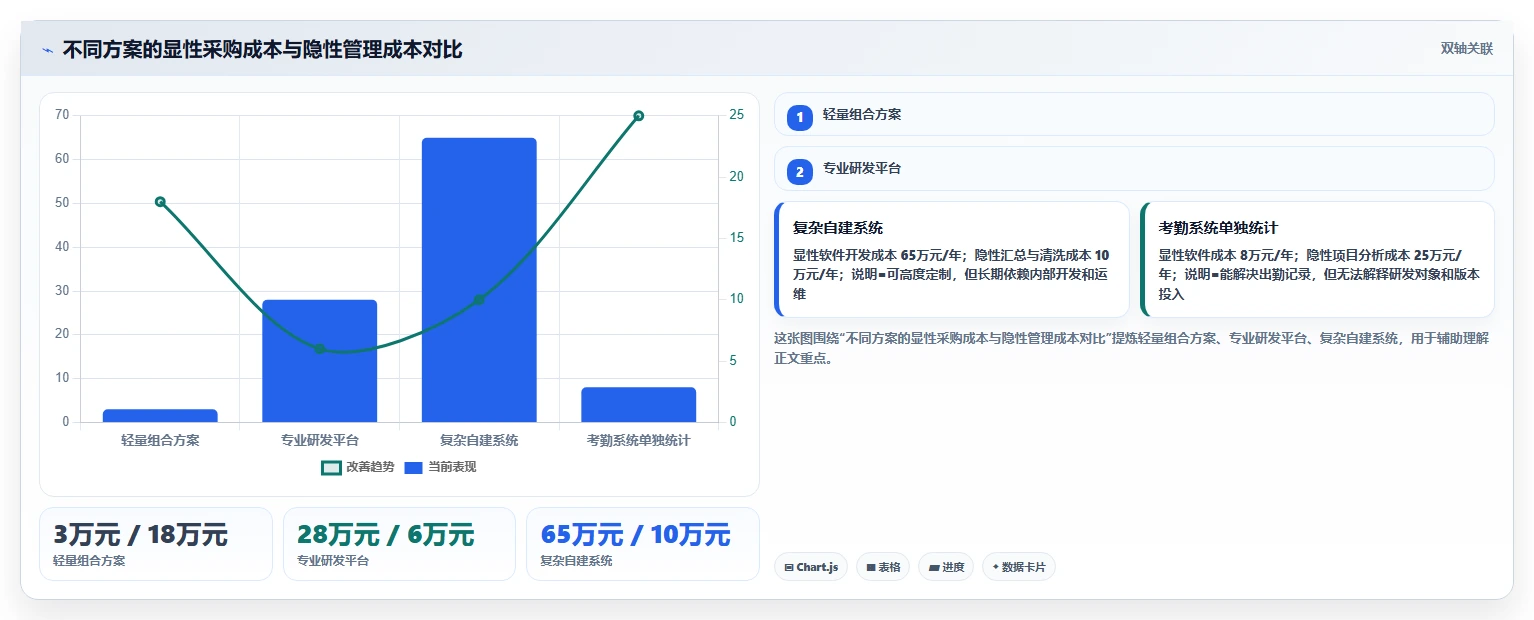Click x-axis label 专业研发平台
This screenshot has width=1534, height=620.
(319, 440)
